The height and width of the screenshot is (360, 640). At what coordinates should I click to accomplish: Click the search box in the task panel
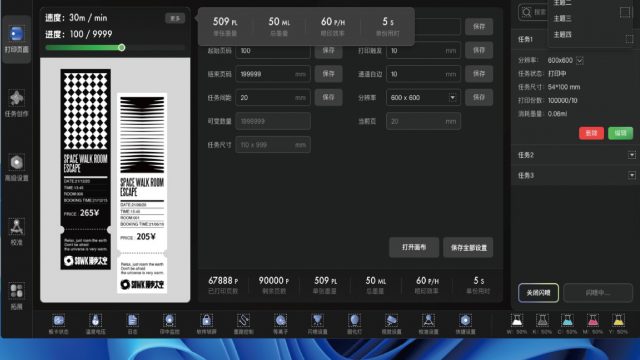532,12
